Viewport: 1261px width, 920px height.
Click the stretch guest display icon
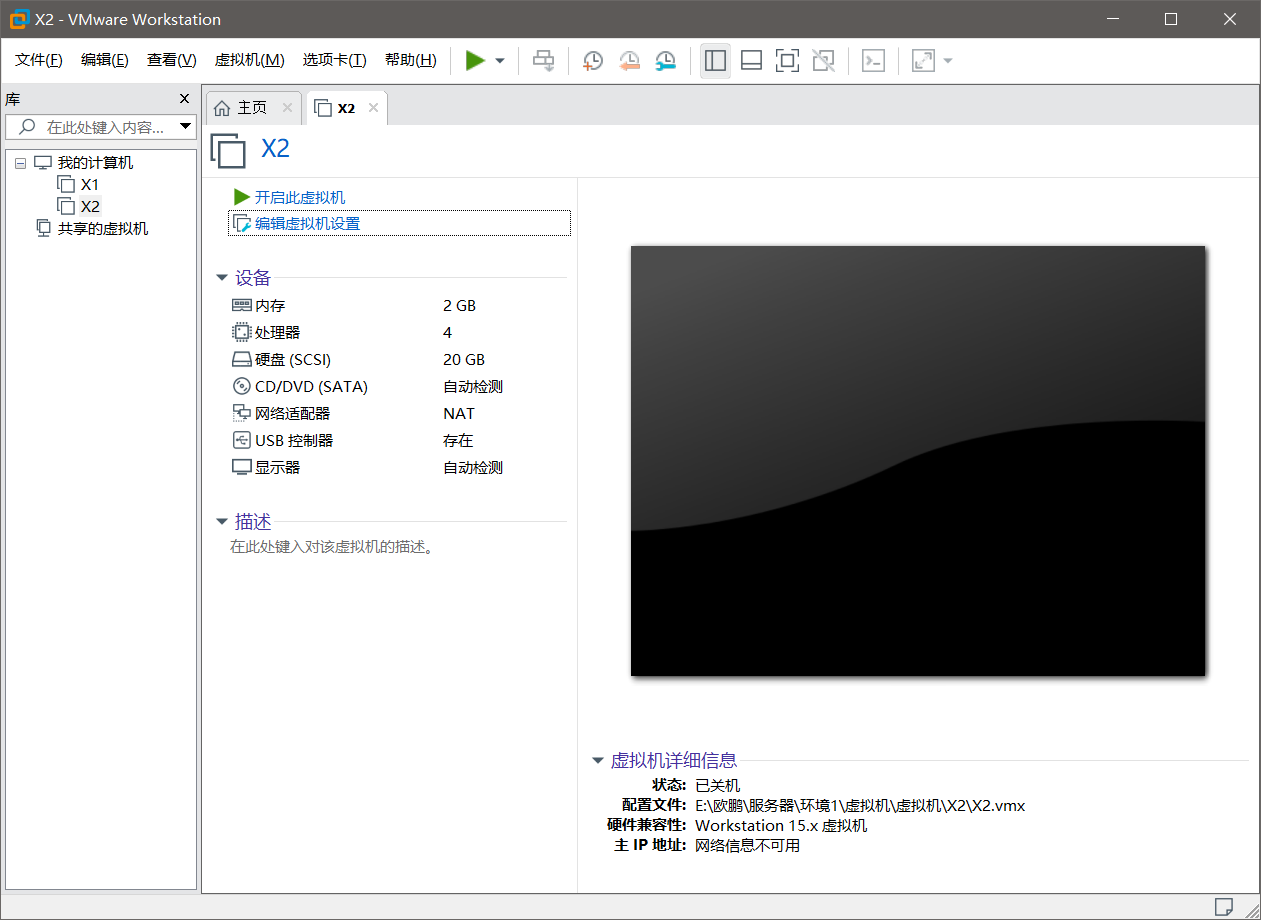(x=923, y=61)
